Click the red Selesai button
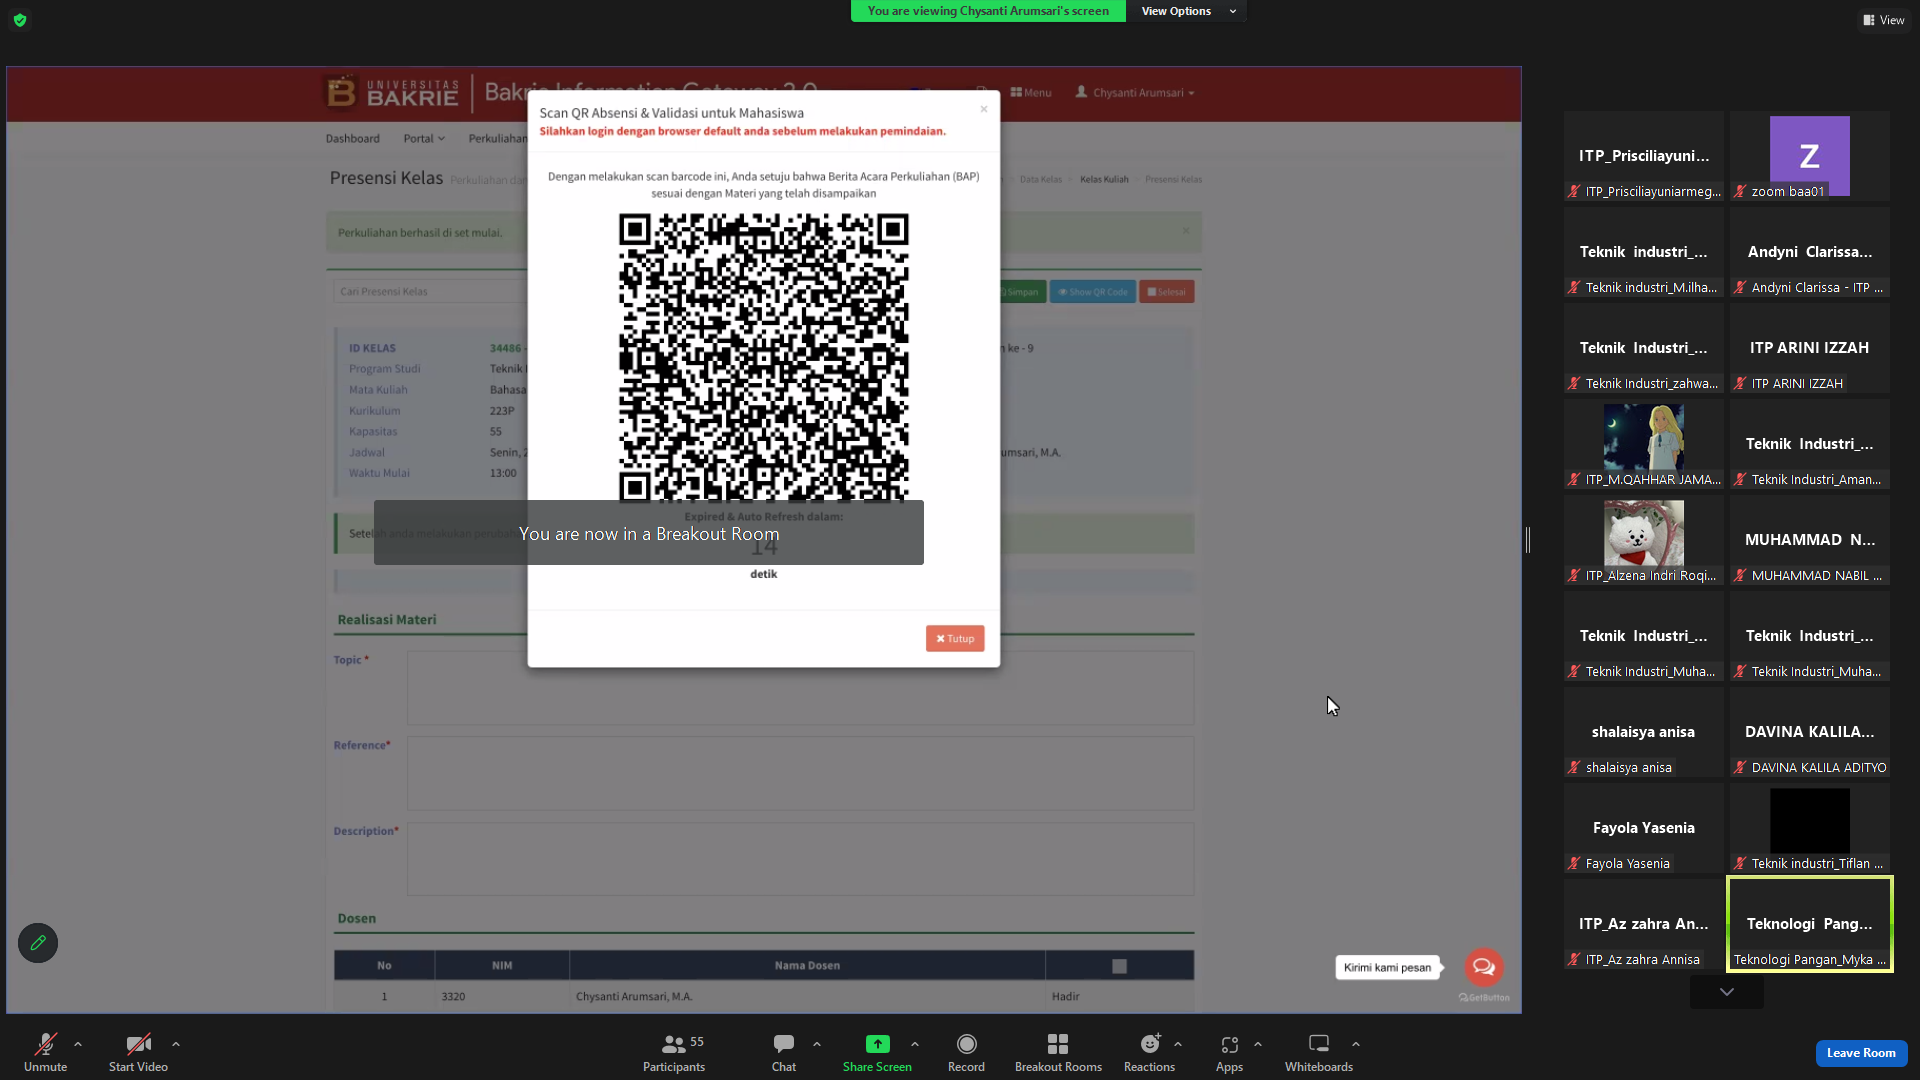The height and width of the screenshot is (1080, 1920). pyautogui.click(x=1167, y=292)
